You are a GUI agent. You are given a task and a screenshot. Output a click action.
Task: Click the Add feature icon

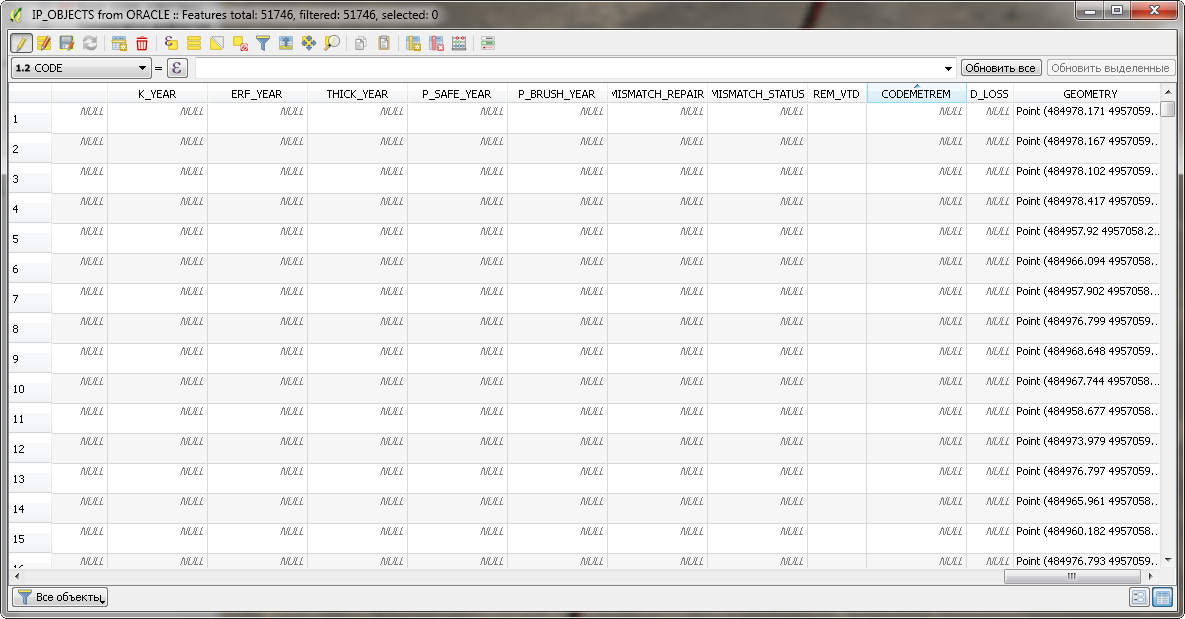[x=119, y=43]
